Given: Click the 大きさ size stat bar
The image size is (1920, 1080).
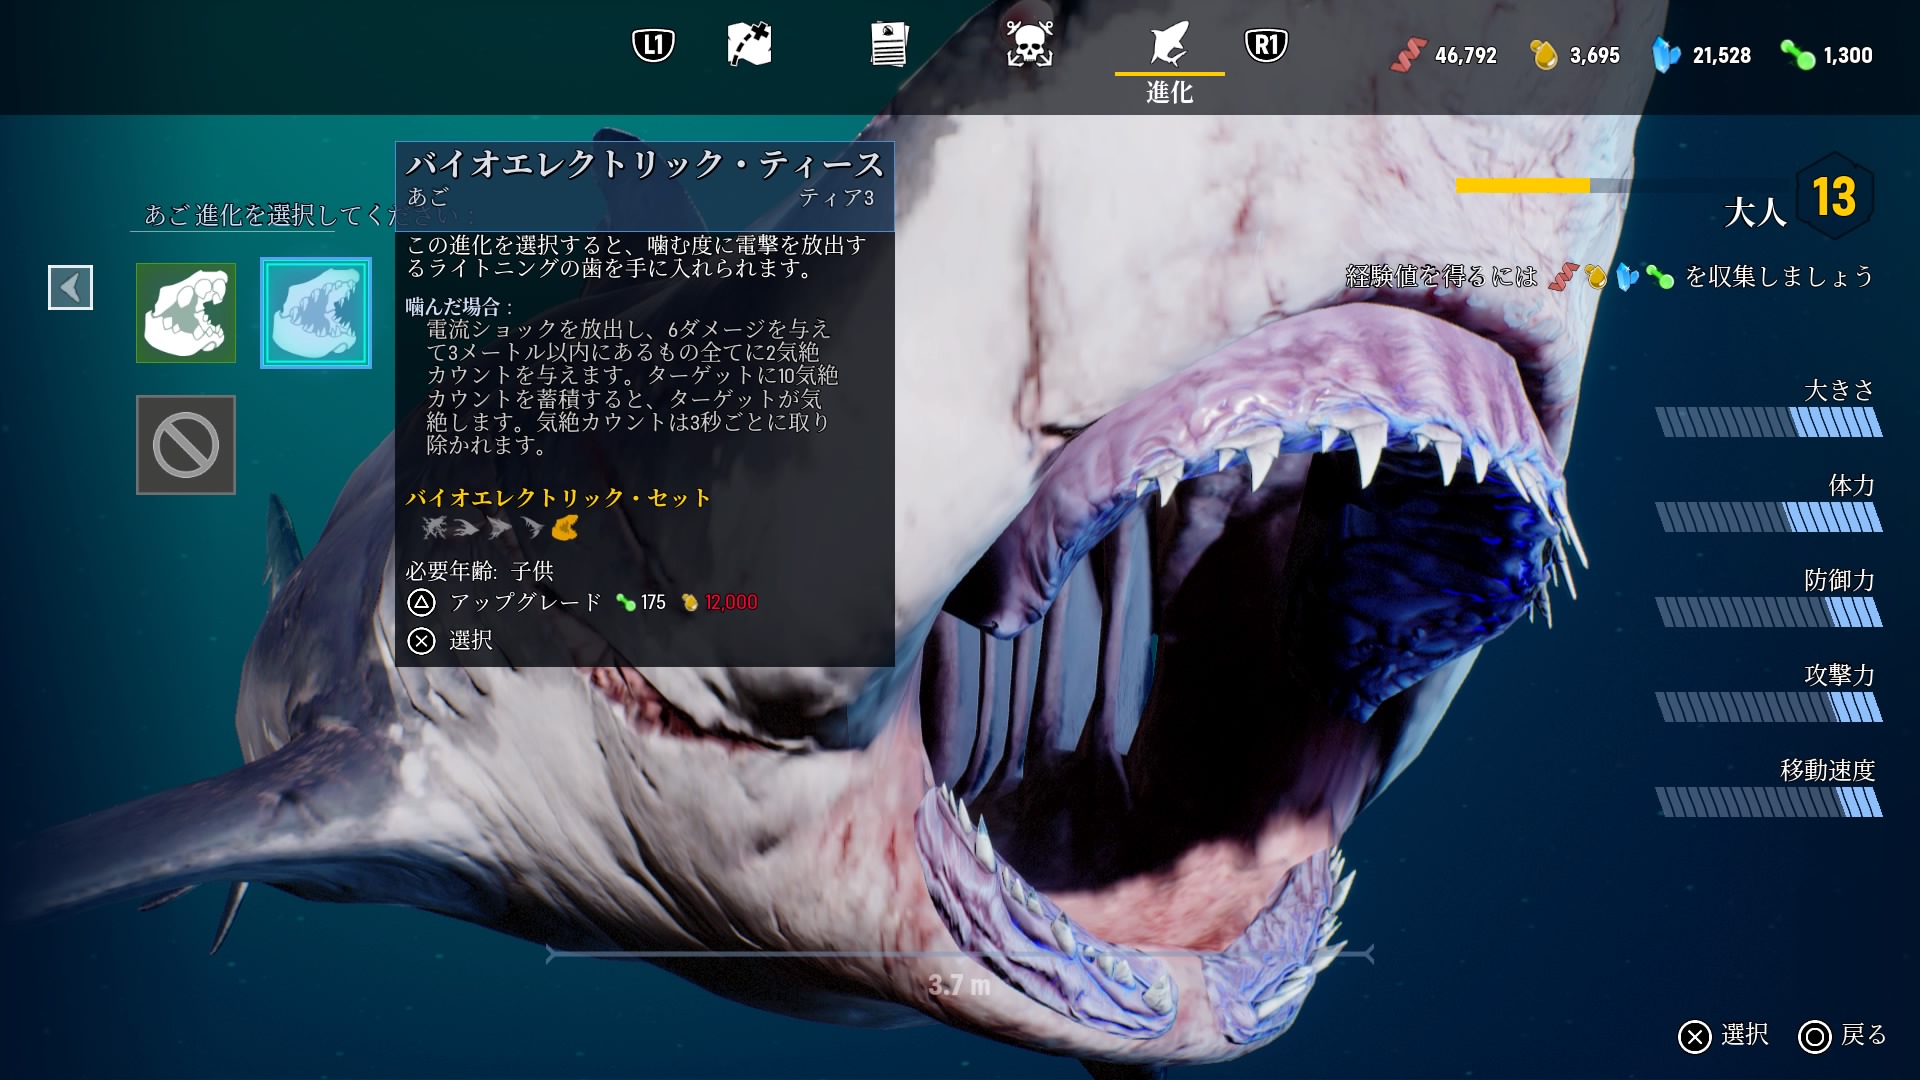Looking at the screenshot, I should pos(1768,423).
